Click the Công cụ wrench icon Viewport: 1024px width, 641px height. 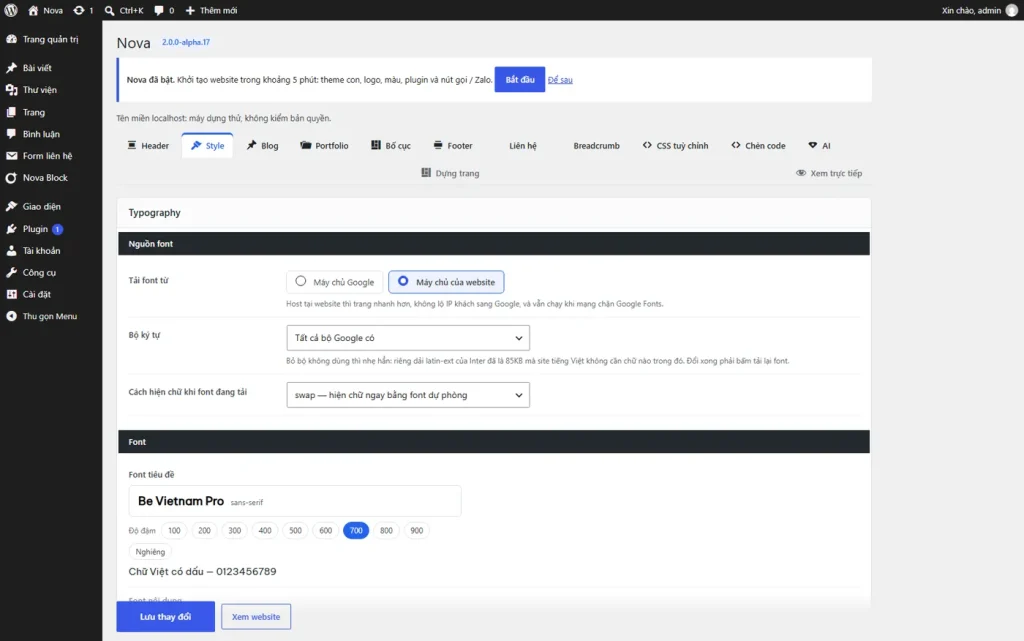12,273
